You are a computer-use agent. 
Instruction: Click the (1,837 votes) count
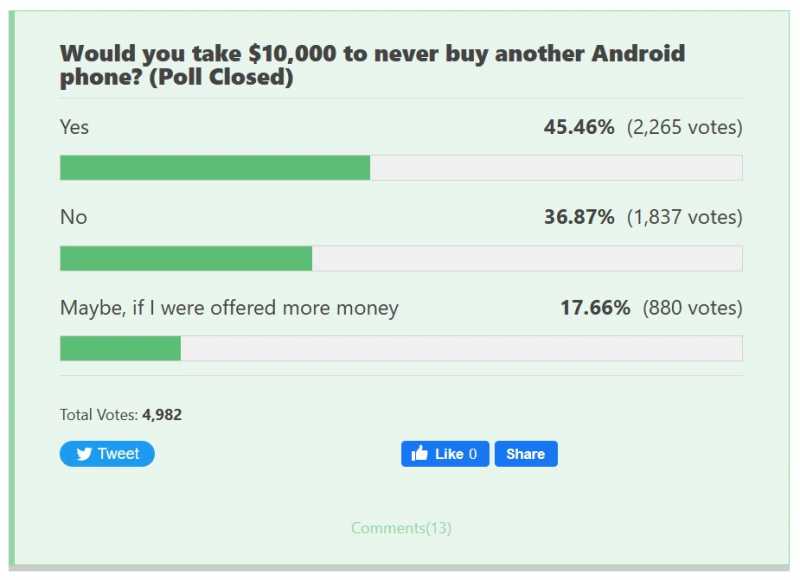pyautogui.click(x=685, y=217)
